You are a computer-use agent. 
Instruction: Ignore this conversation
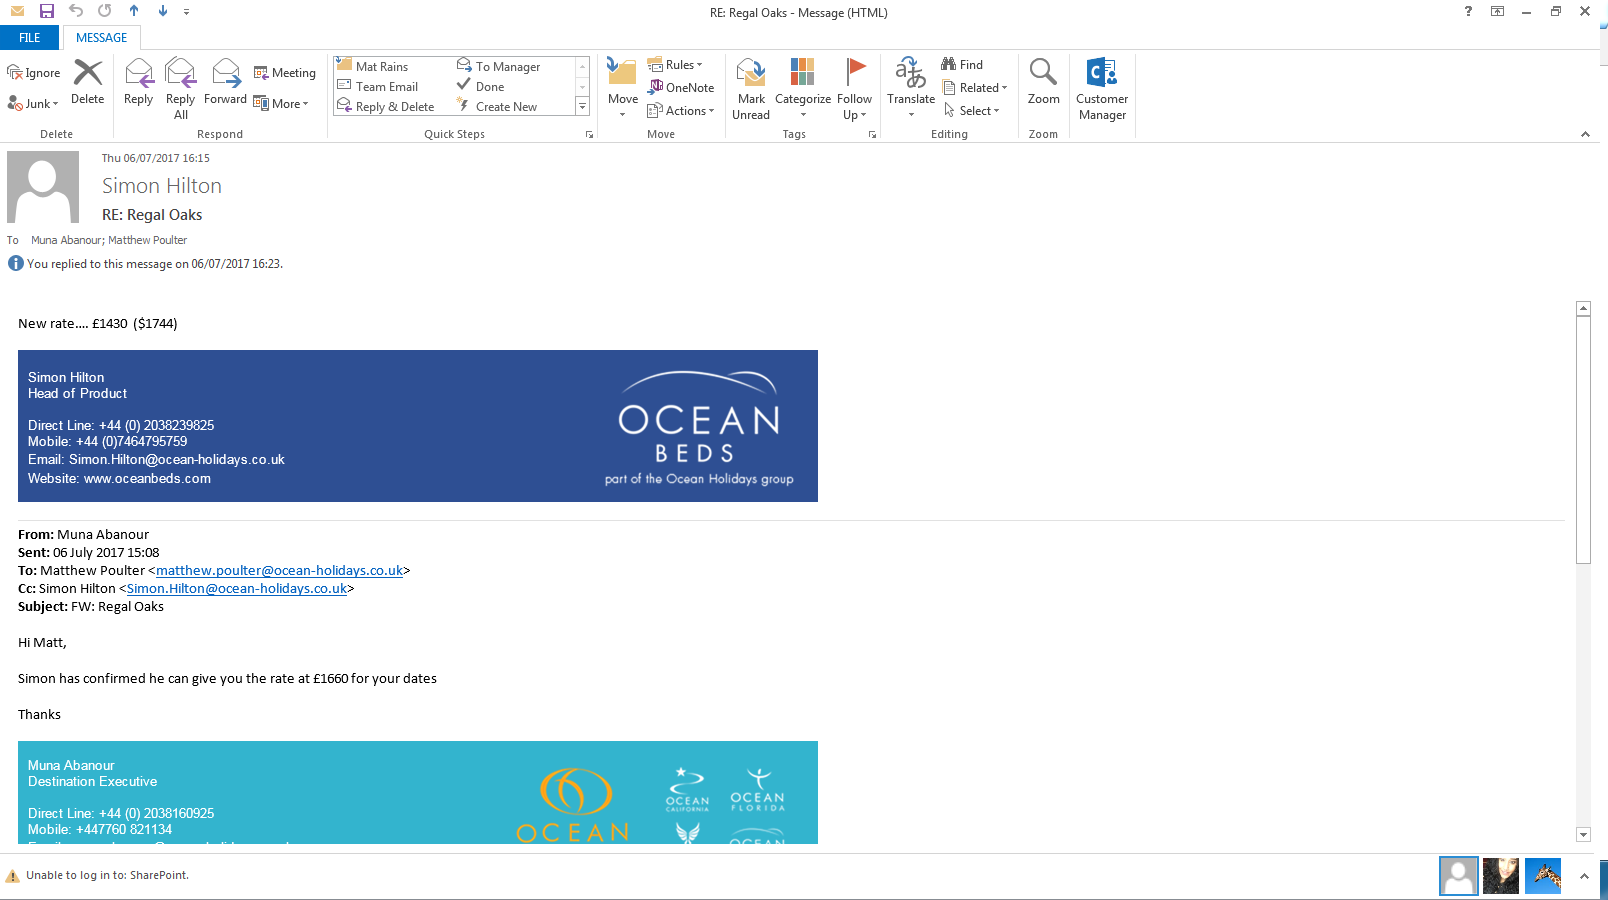[x=34, y=73]
